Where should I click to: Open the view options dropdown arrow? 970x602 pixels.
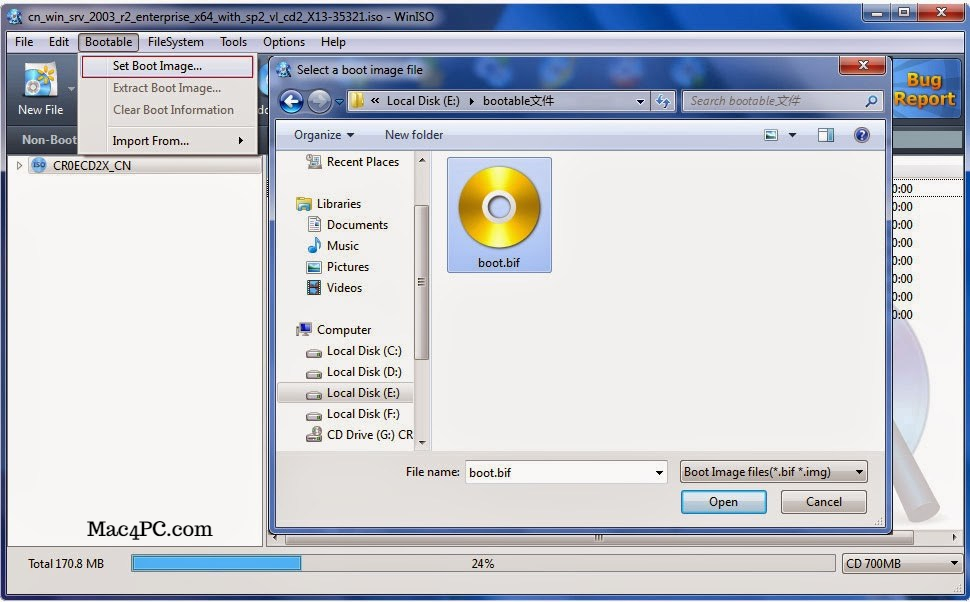click(792, 135)
